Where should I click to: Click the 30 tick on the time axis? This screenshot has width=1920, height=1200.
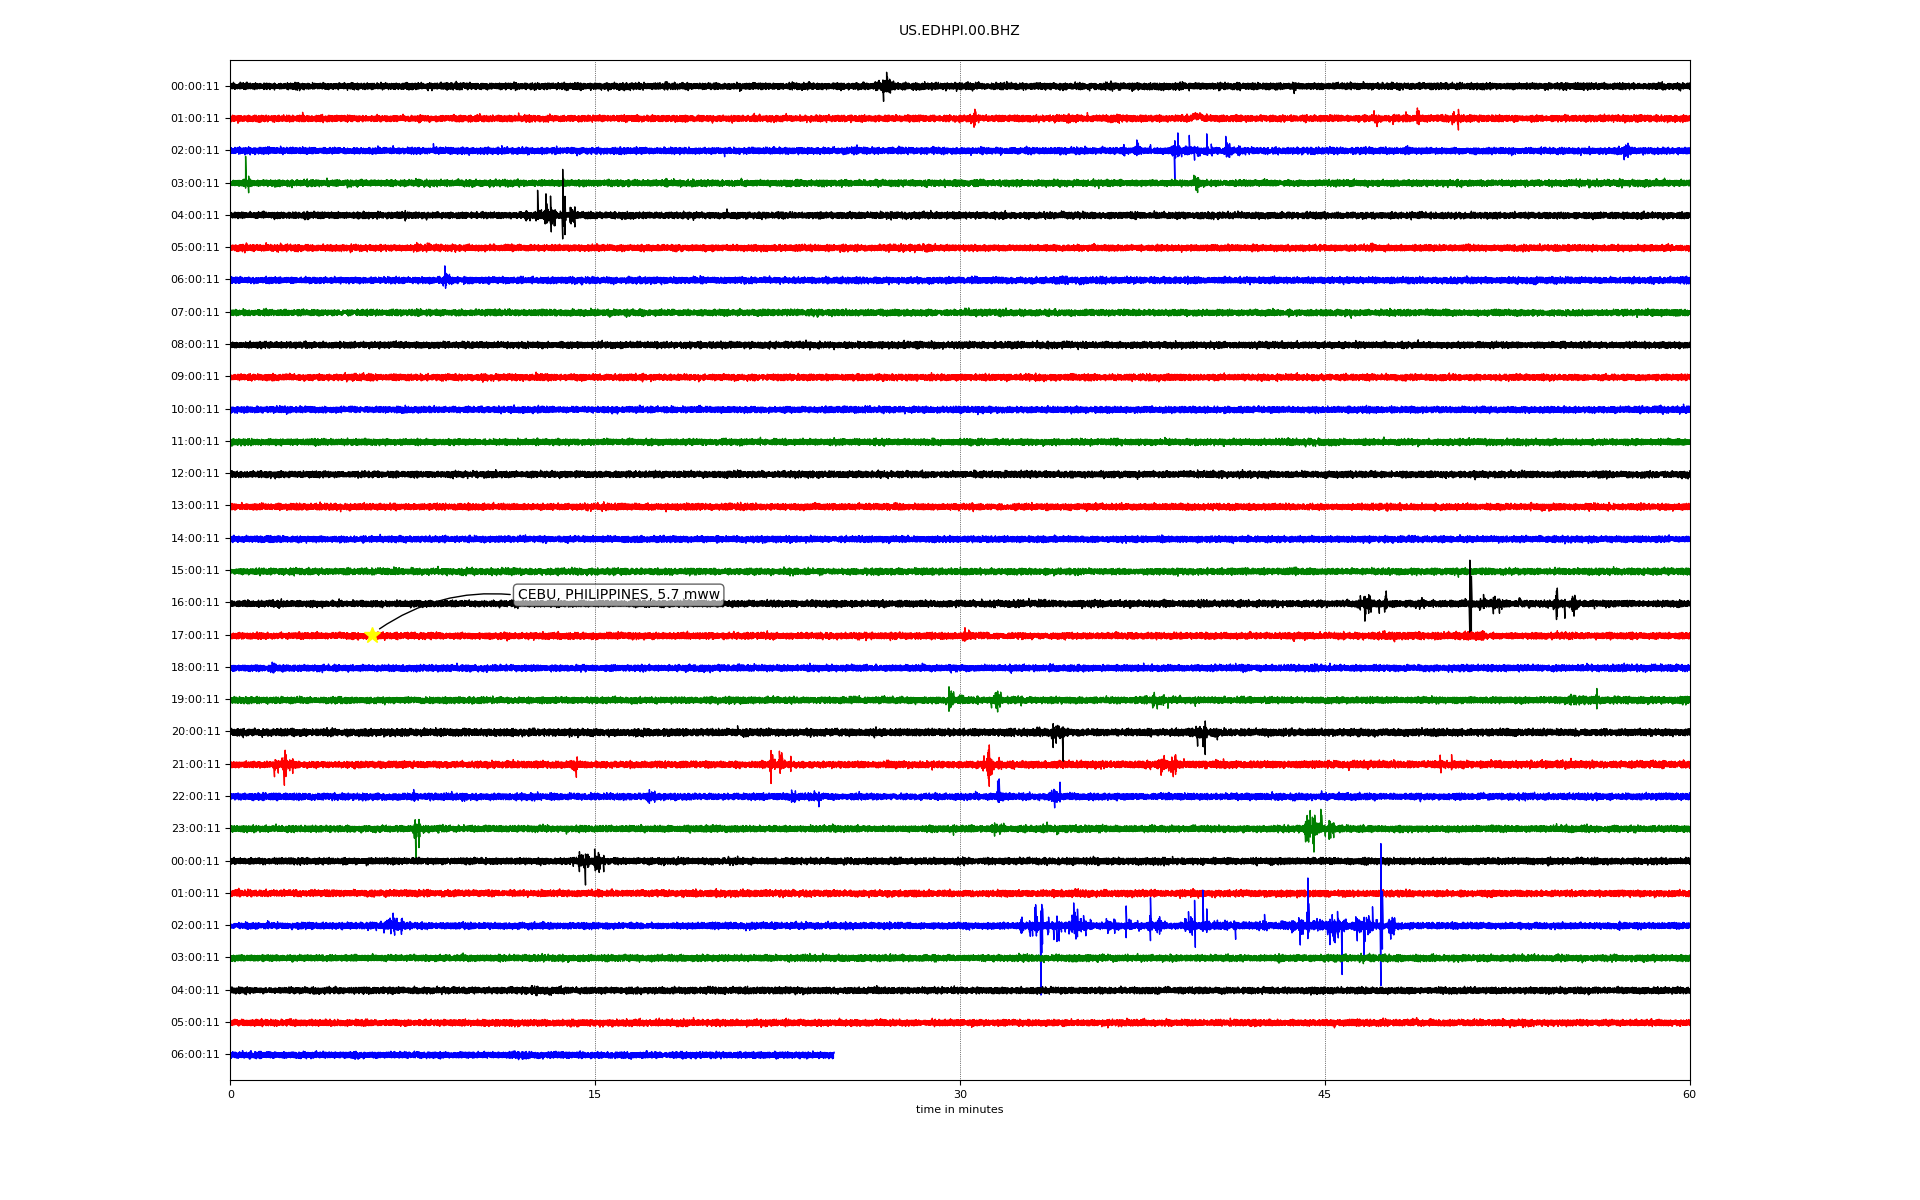[x=960, y=1094]
